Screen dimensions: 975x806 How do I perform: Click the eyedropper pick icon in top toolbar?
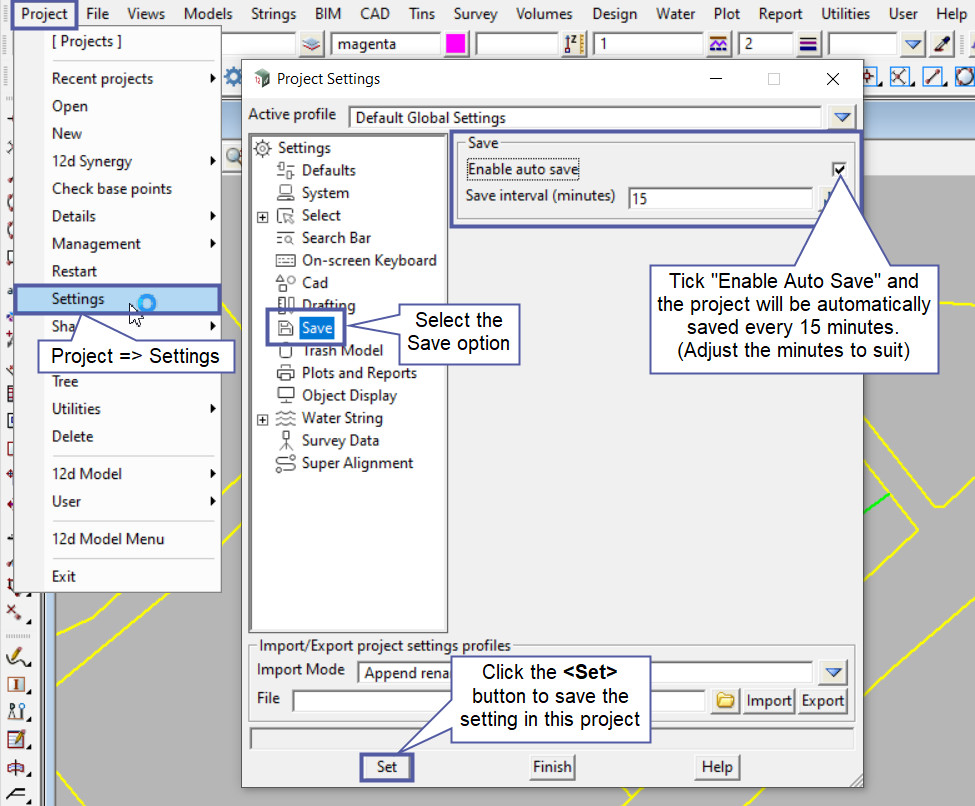point(941,44)
